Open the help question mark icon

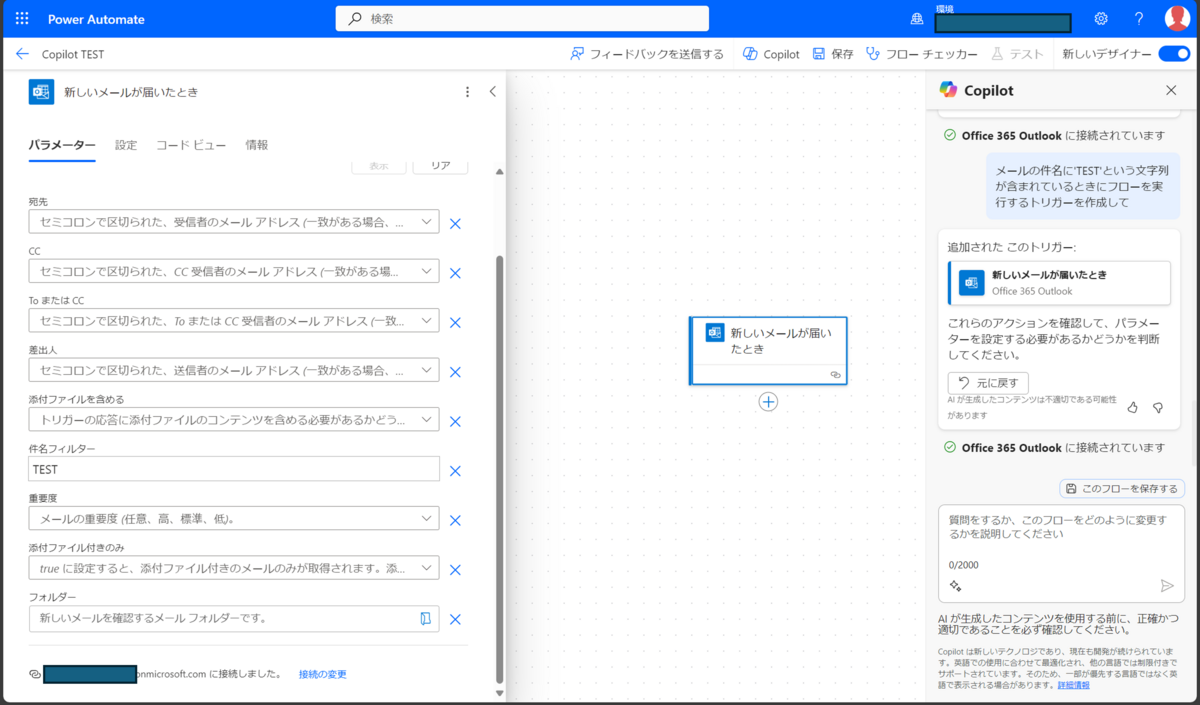[x=1139, y=19]
